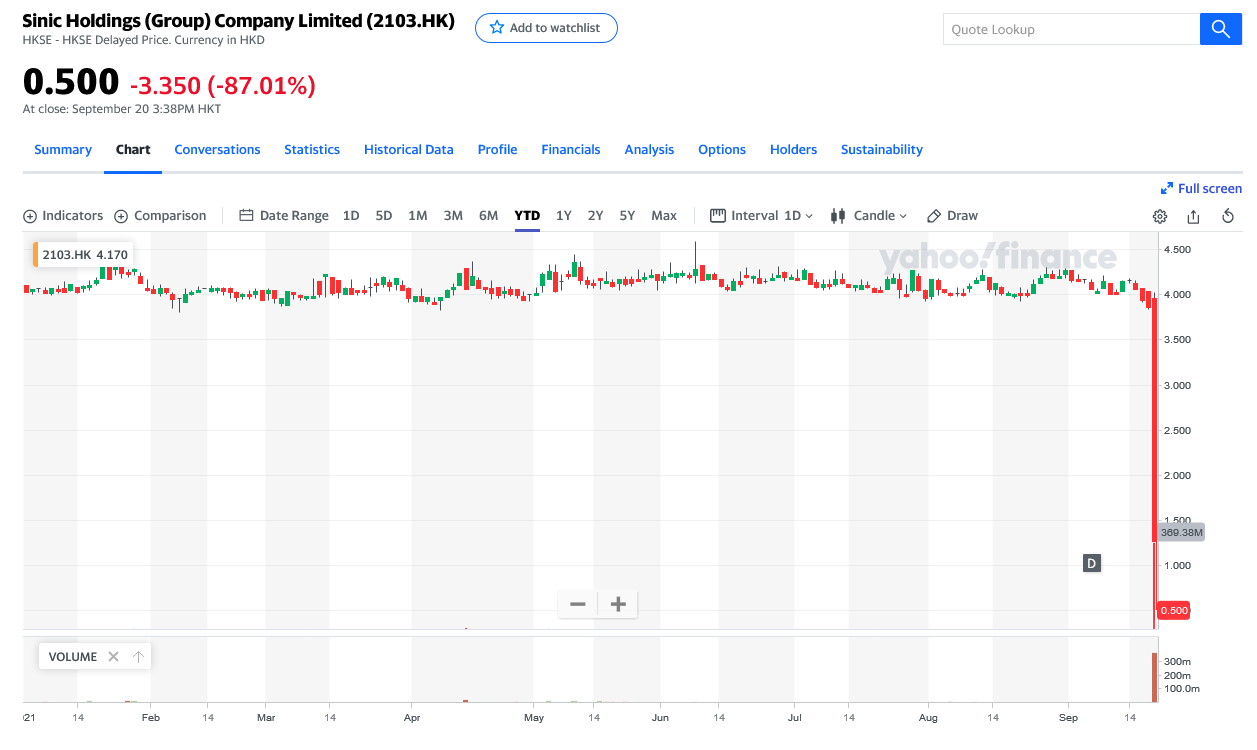Click the HKSE Delayed Price note

[143, 40]
